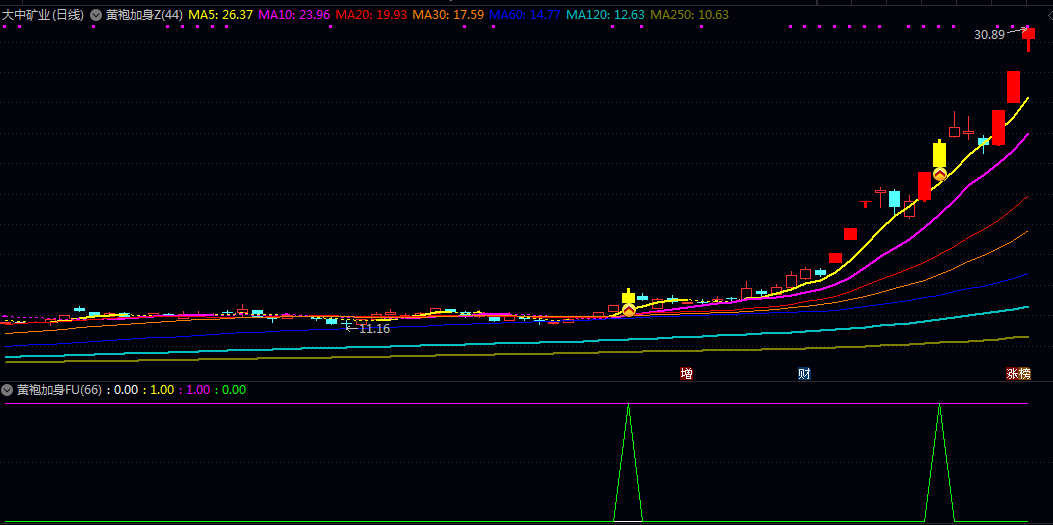Click the blue 财 event marker
The width and height of the screenshot is (1053, 525).
coord(804,373)
